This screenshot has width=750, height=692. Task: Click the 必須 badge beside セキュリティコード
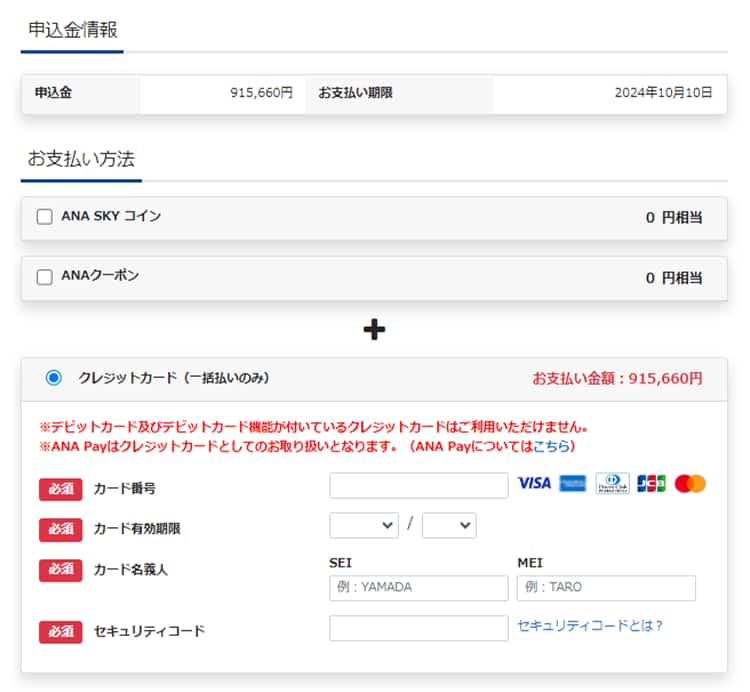click(60, 631)
